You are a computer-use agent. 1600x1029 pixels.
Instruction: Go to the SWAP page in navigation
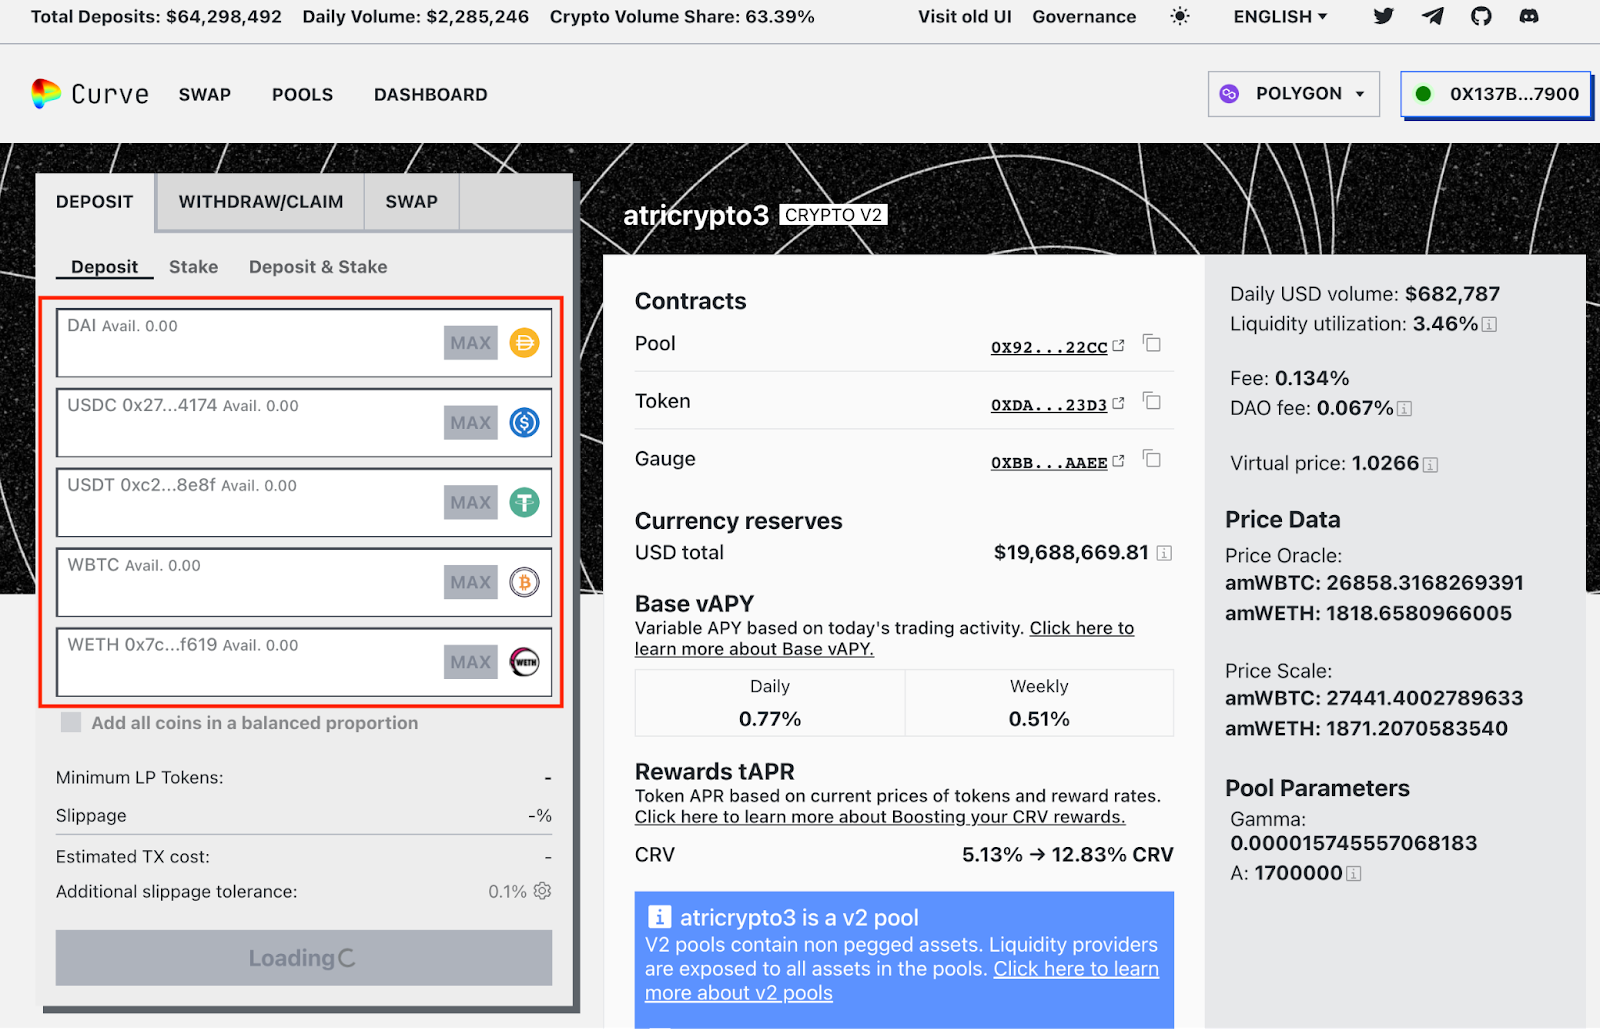pyautogui.click(x=205, y=95)
